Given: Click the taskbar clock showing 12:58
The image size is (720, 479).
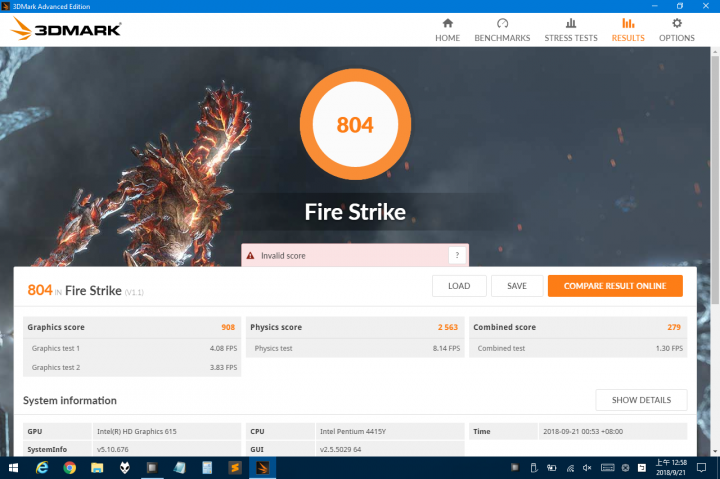Looking at the screenshot, I should 671,468.
